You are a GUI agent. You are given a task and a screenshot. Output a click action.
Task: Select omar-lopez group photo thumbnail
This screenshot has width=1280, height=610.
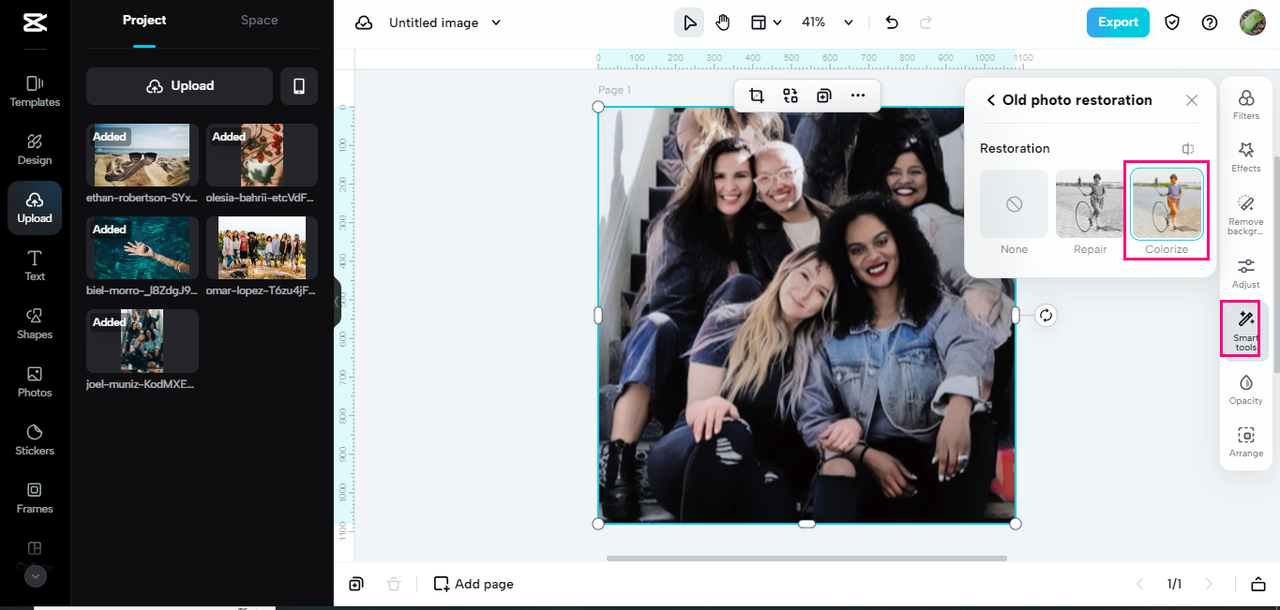pyautogui.click(x=261, y=248)
